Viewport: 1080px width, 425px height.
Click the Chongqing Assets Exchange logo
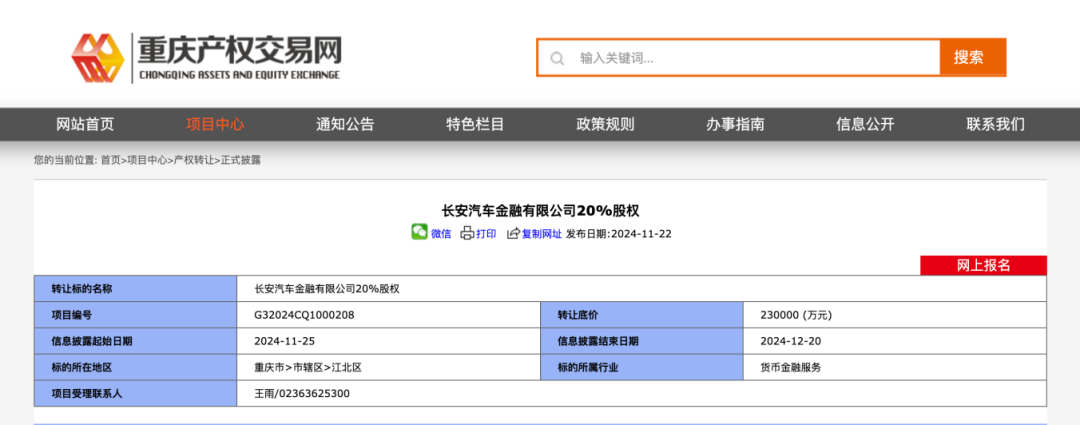(207, 58)
